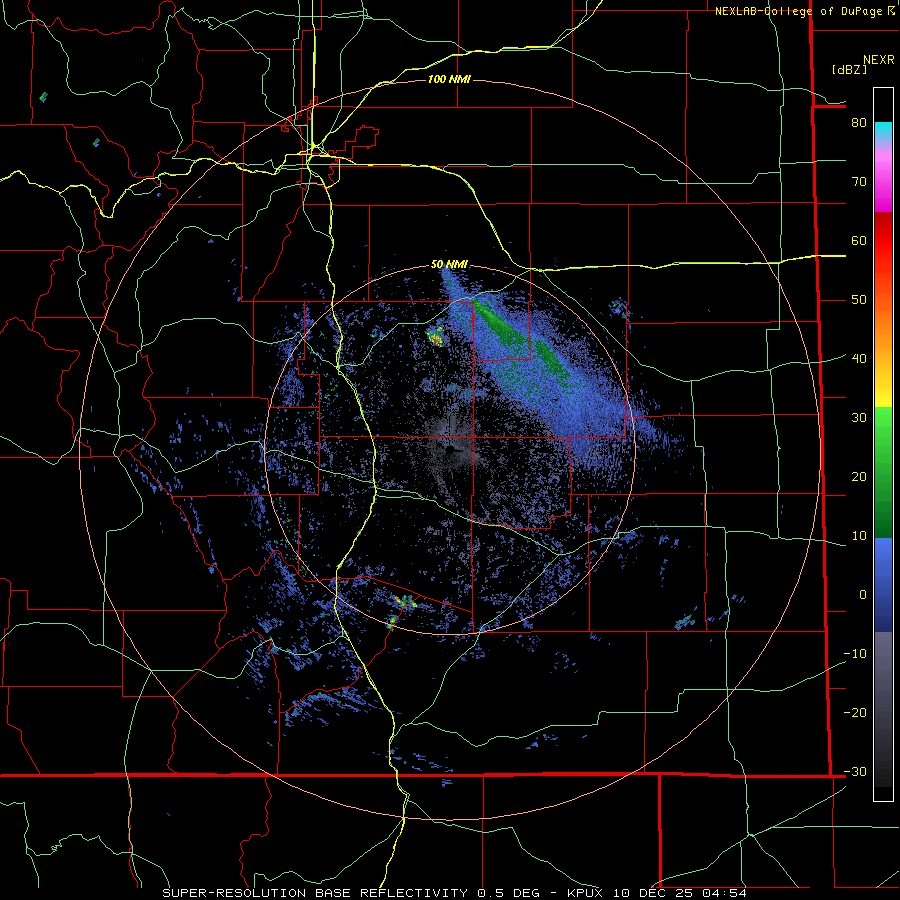Click the 20 value on dBZ scale
900x900 pixels.
pyautogui.click(x=859, y=476)
